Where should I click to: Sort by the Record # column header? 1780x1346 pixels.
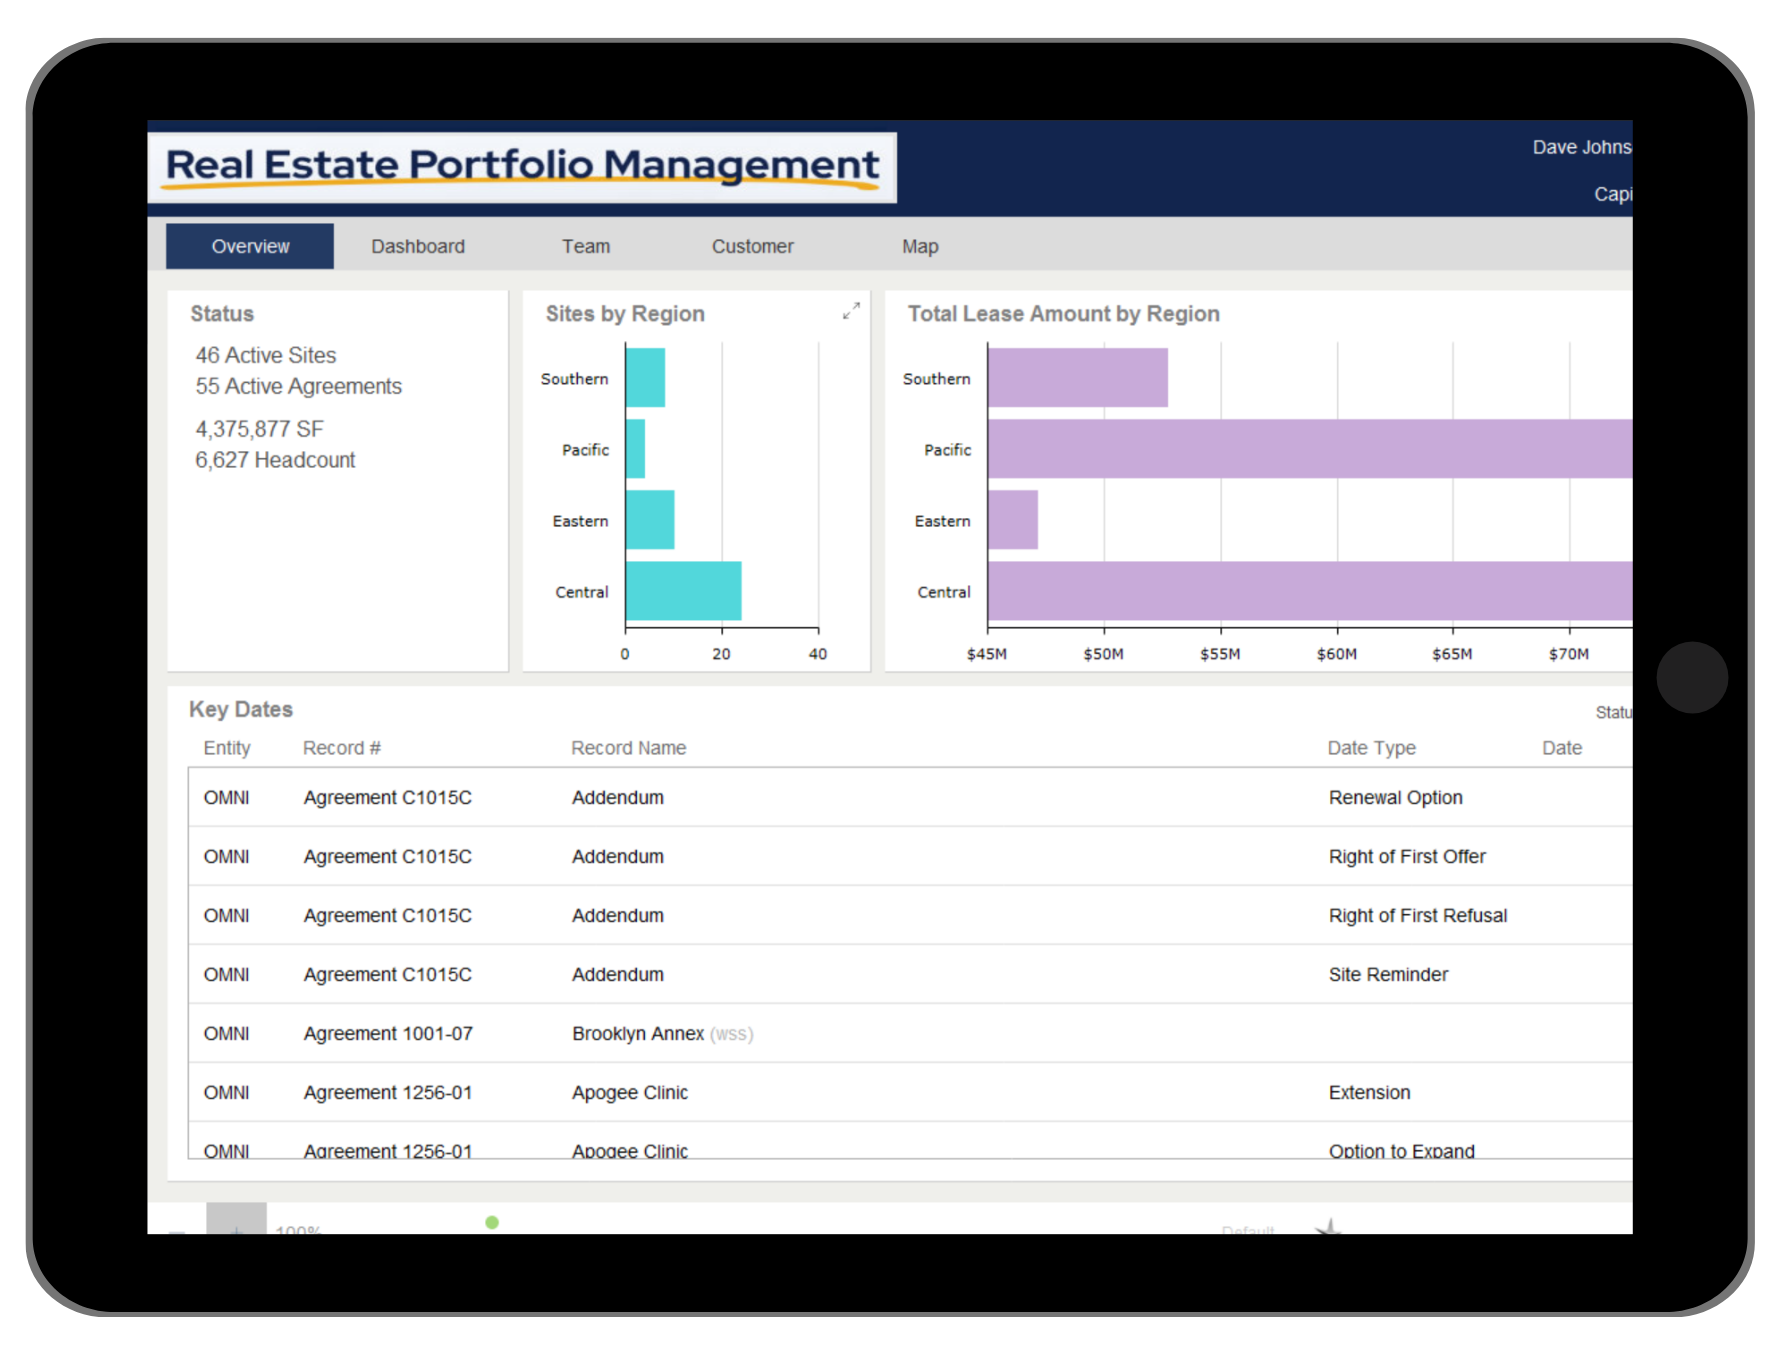click(x=341, y=748)
